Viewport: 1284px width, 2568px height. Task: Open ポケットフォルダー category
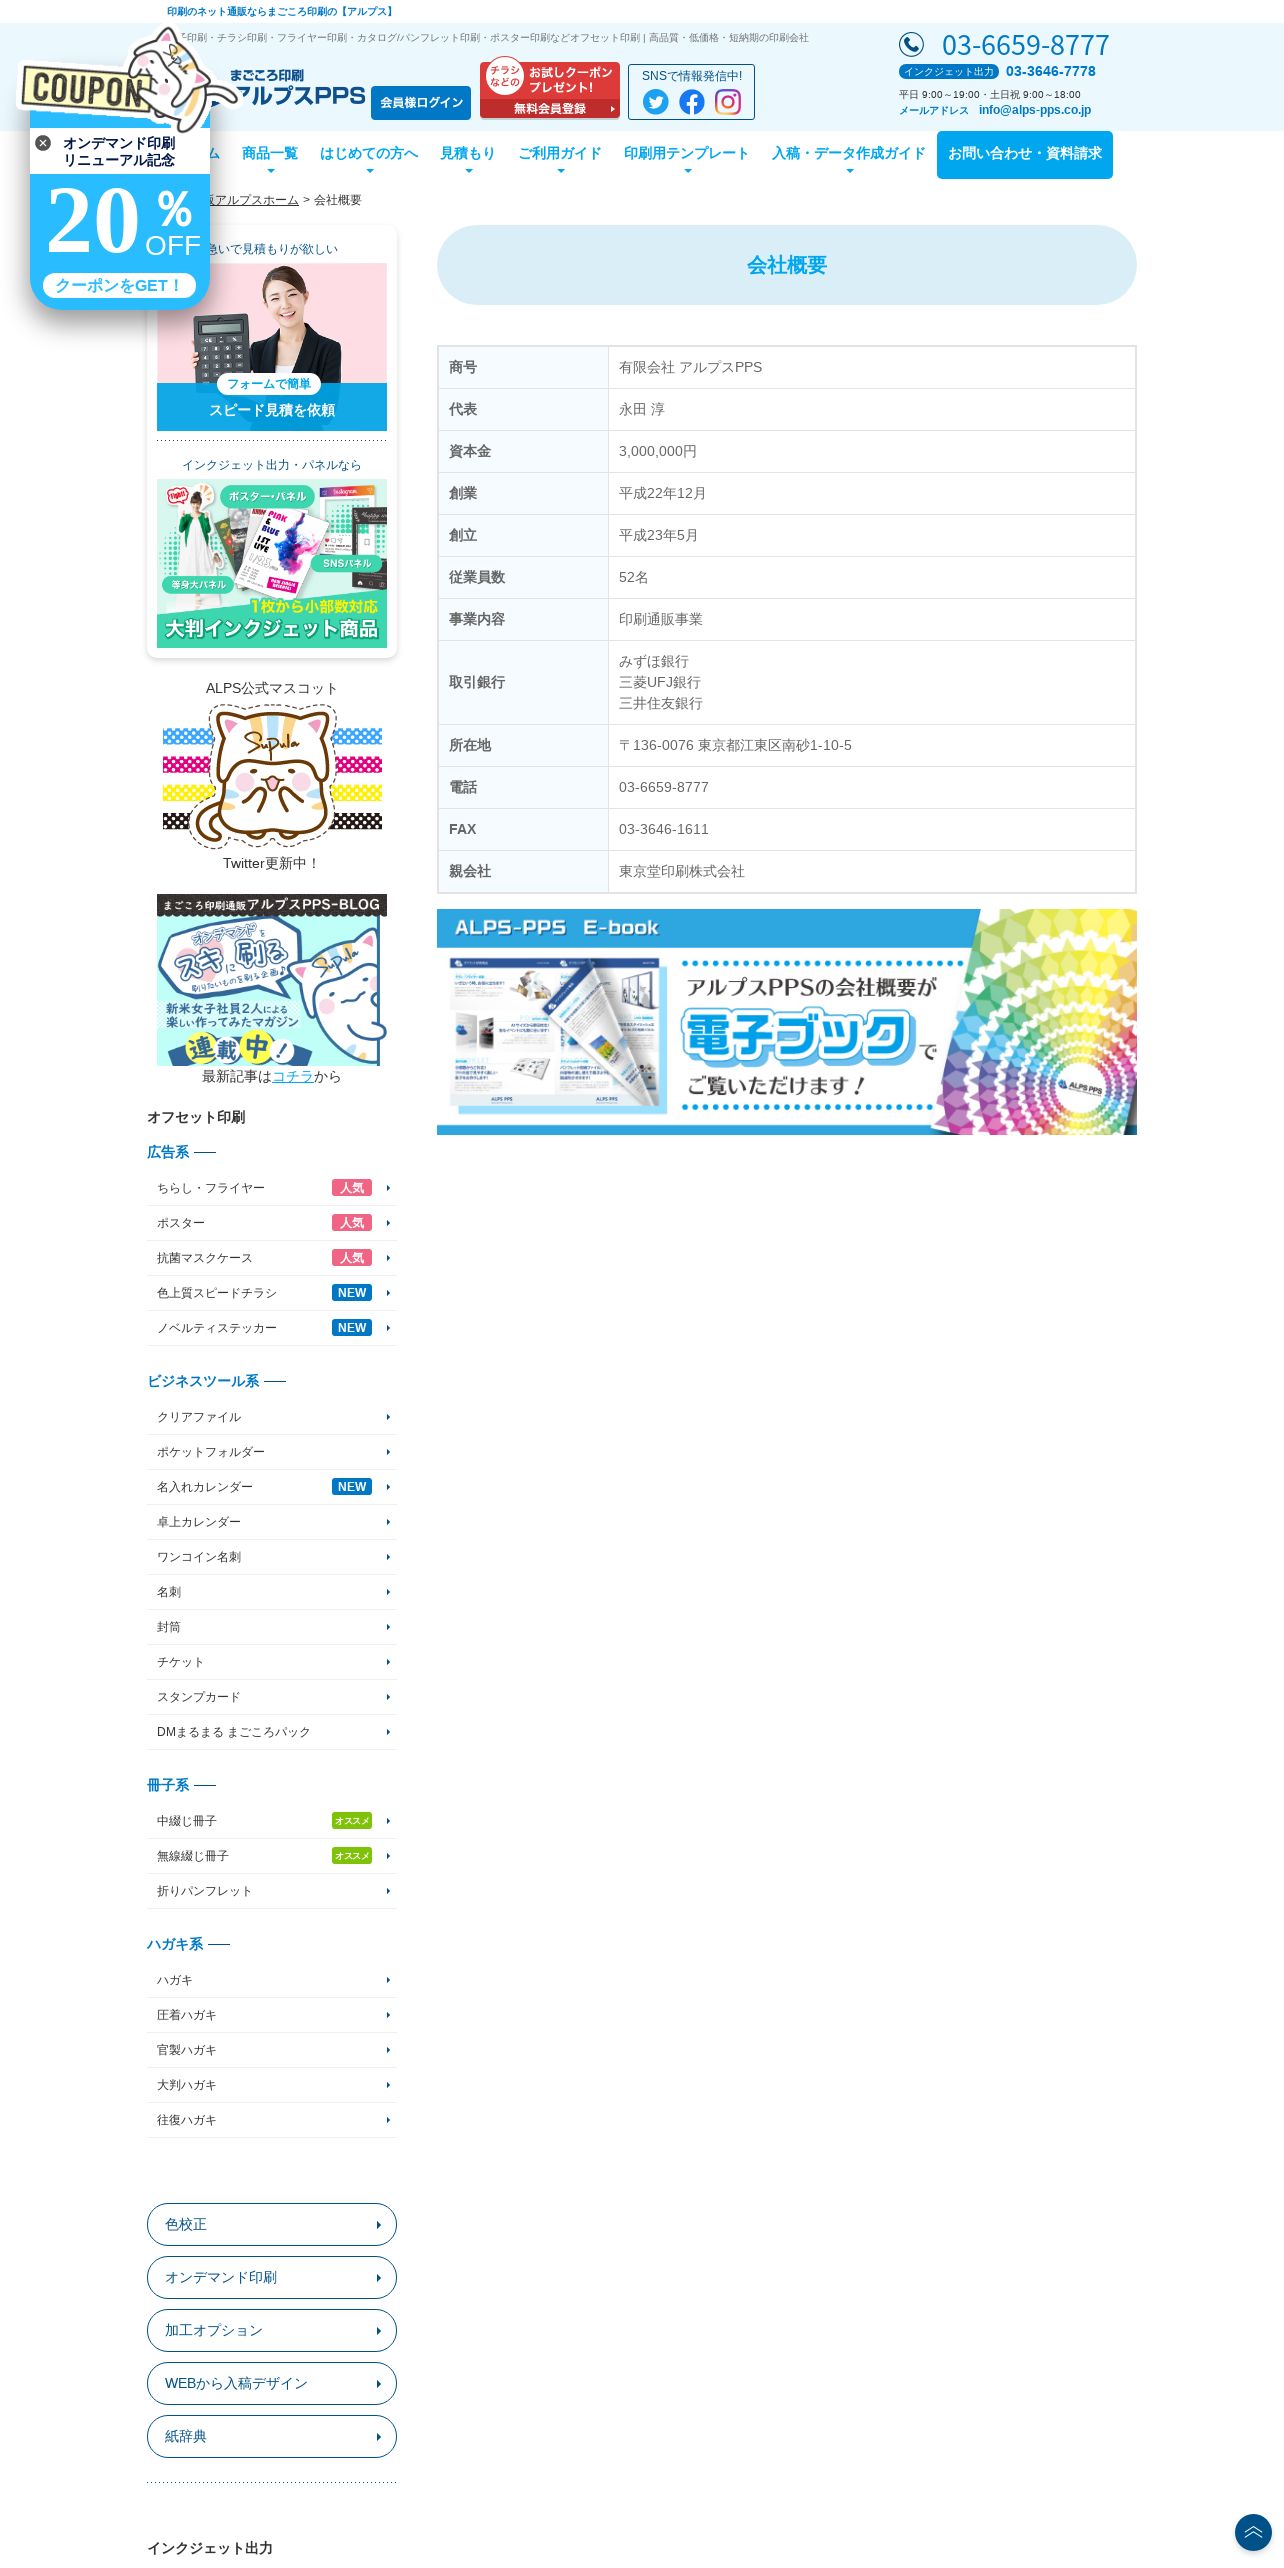272,1452
